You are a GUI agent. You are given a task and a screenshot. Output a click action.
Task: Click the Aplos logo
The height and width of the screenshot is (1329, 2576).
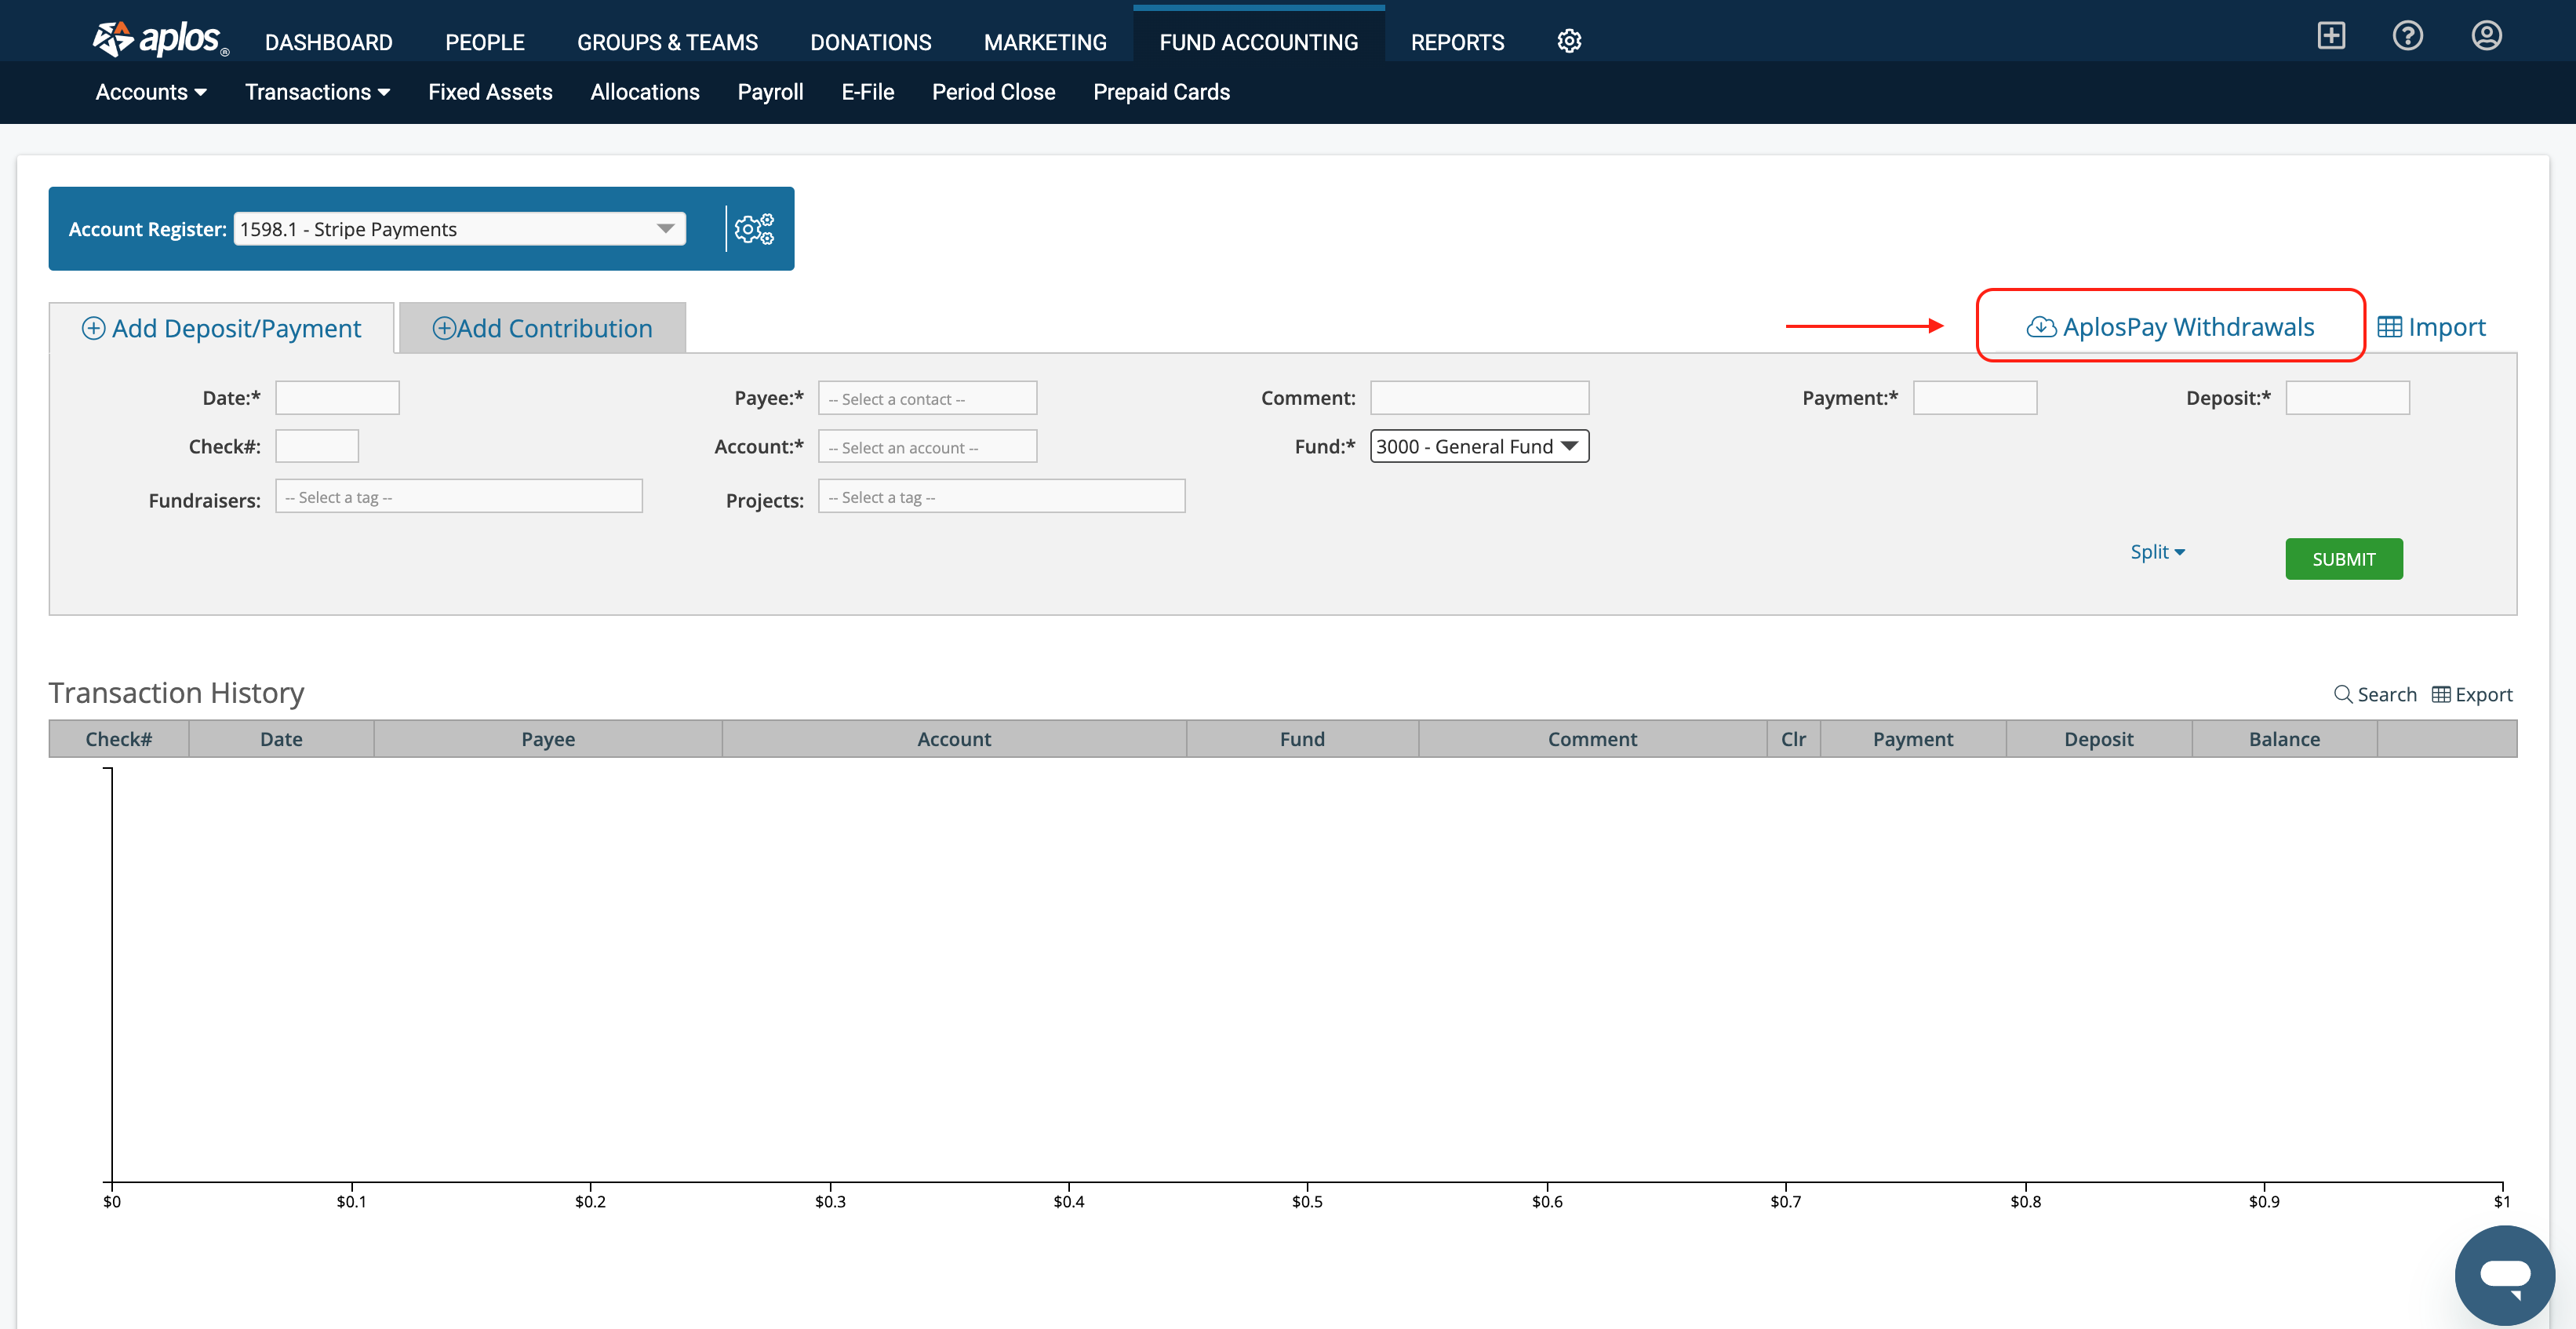[x=160, y=39]
